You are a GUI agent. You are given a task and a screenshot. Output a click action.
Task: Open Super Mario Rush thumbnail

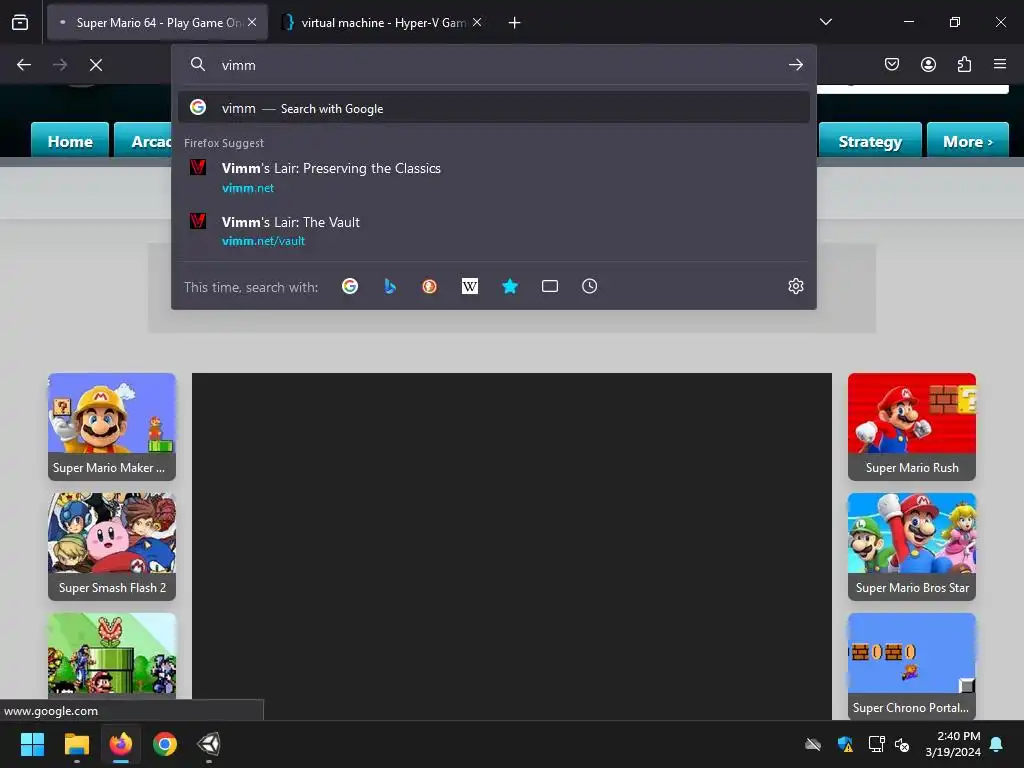coord(912,426)
